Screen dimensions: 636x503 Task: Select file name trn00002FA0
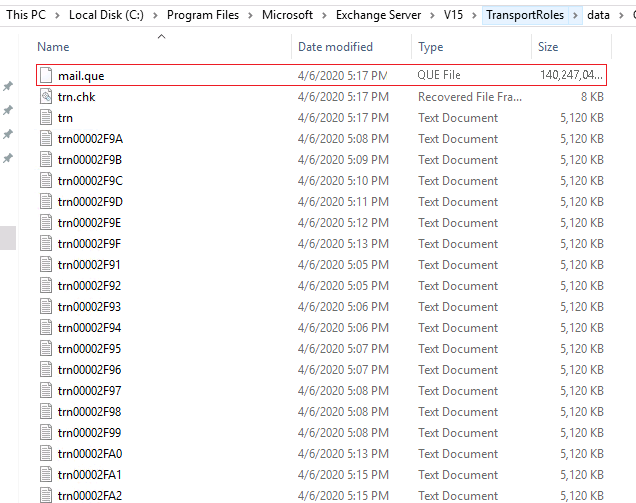click(90, 454)
